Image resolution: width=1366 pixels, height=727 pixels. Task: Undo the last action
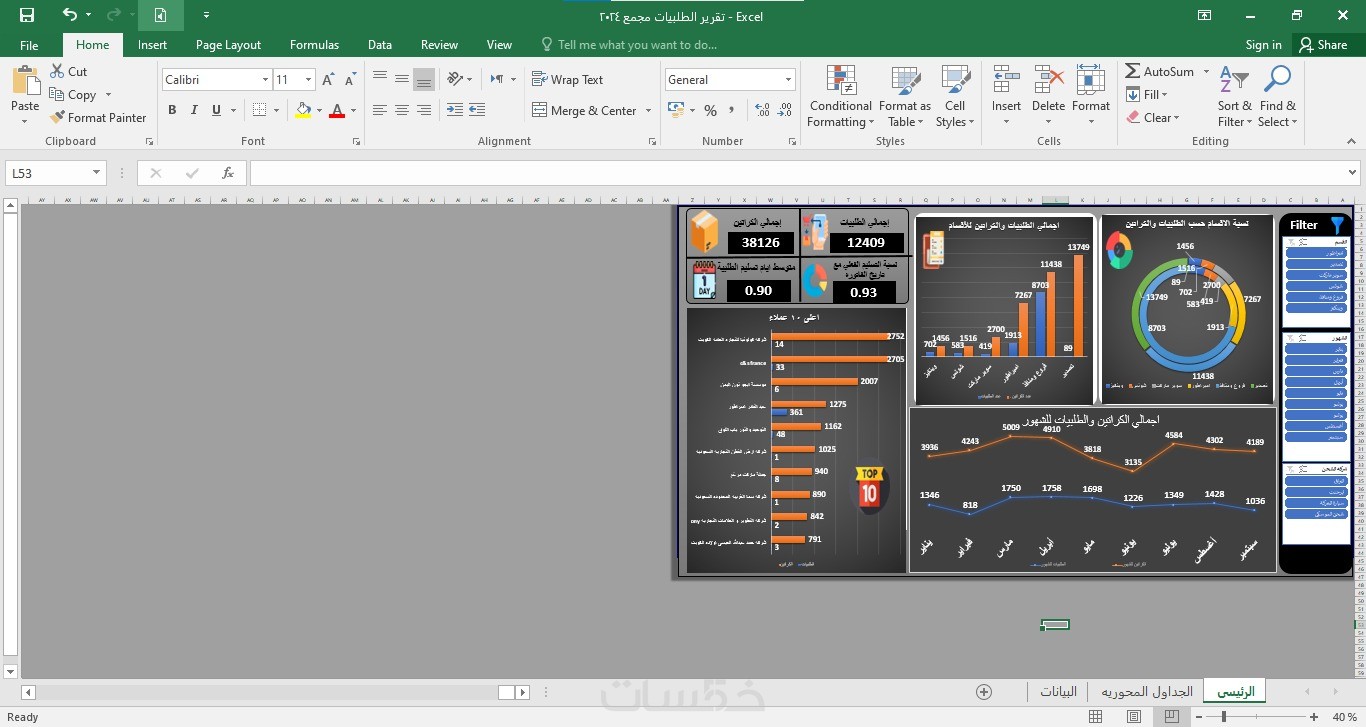tap(69, 15)
